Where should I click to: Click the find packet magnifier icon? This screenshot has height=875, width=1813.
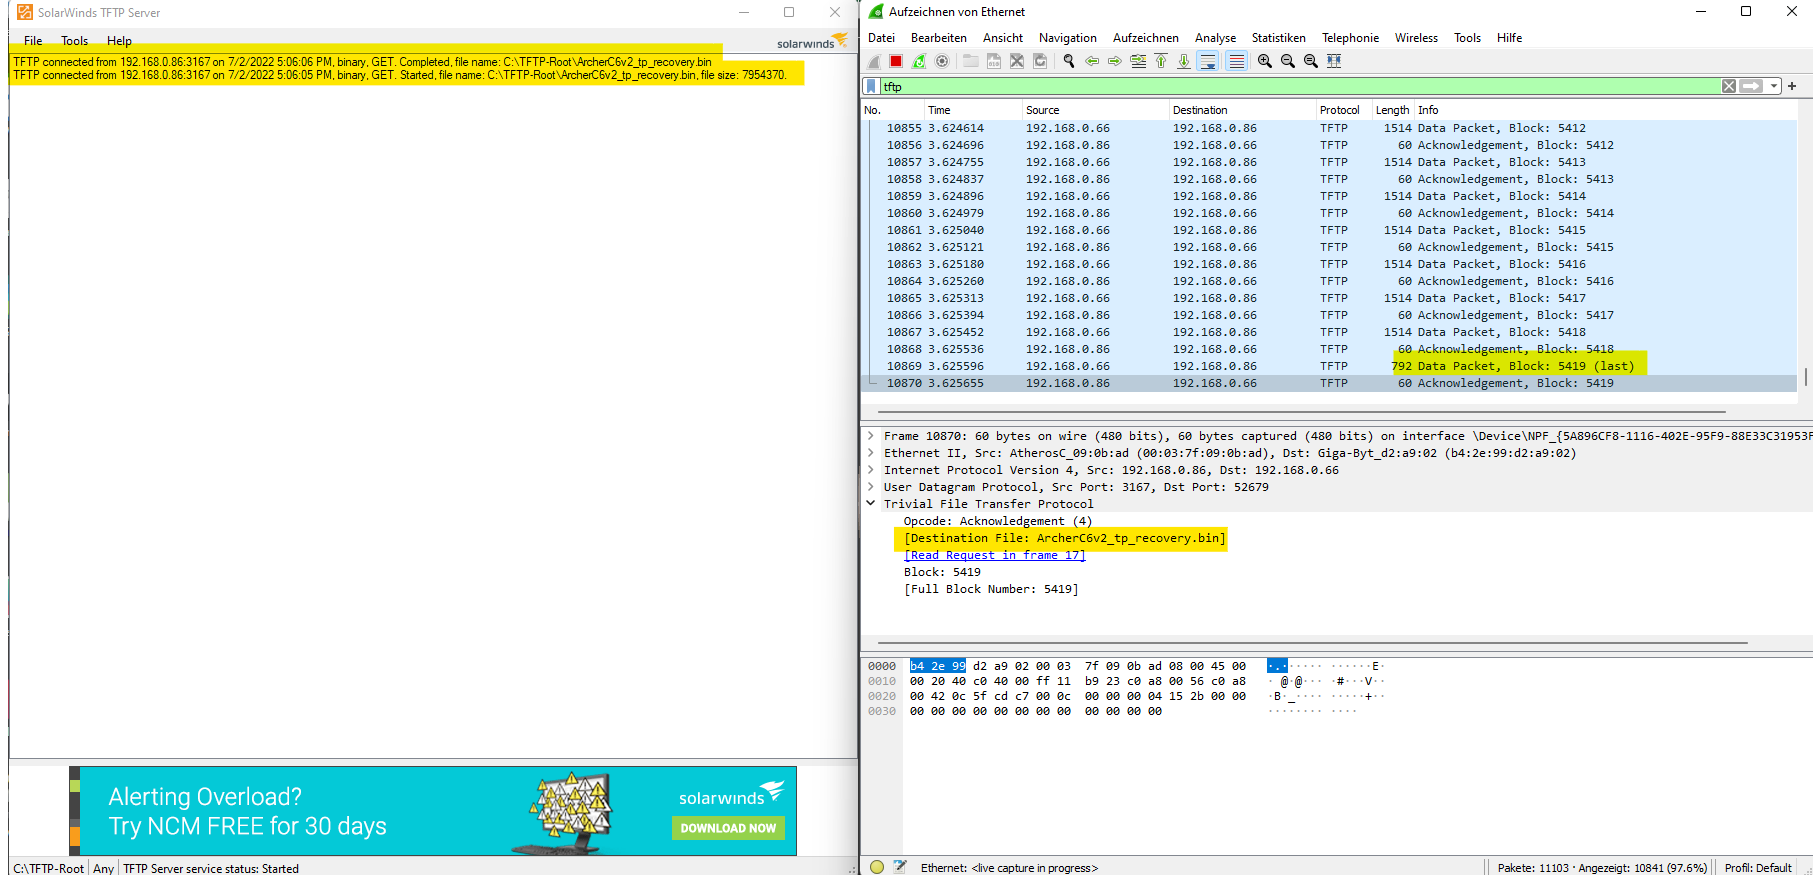1069,61
